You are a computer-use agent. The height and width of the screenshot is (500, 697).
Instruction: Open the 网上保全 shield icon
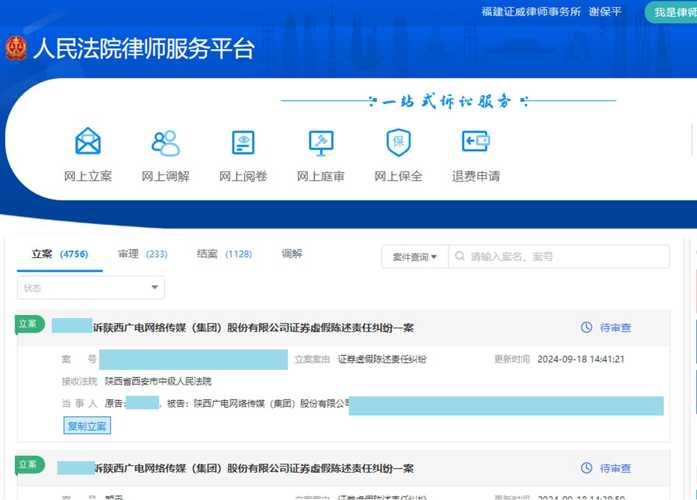click(398, 142)
